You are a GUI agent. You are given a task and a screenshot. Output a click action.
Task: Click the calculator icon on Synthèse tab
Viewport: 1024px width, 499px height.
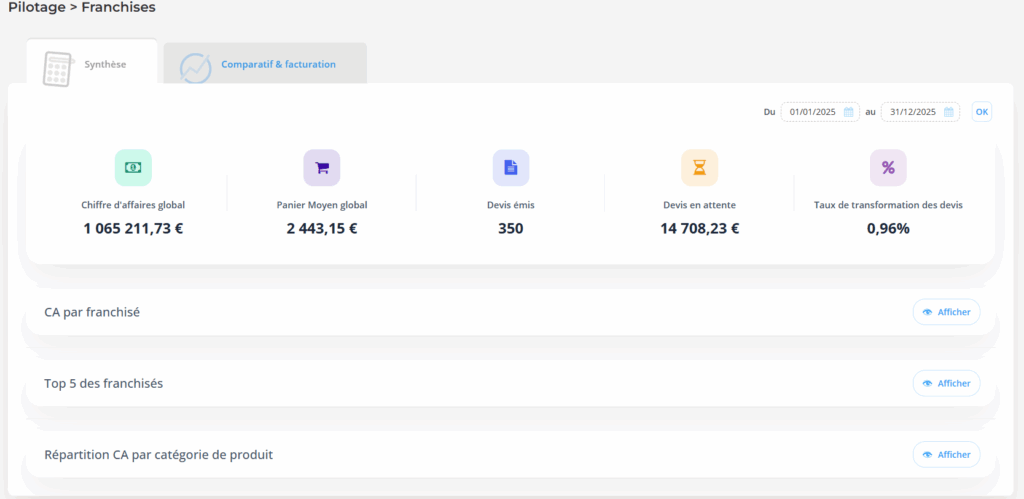[x=61, y=68]
